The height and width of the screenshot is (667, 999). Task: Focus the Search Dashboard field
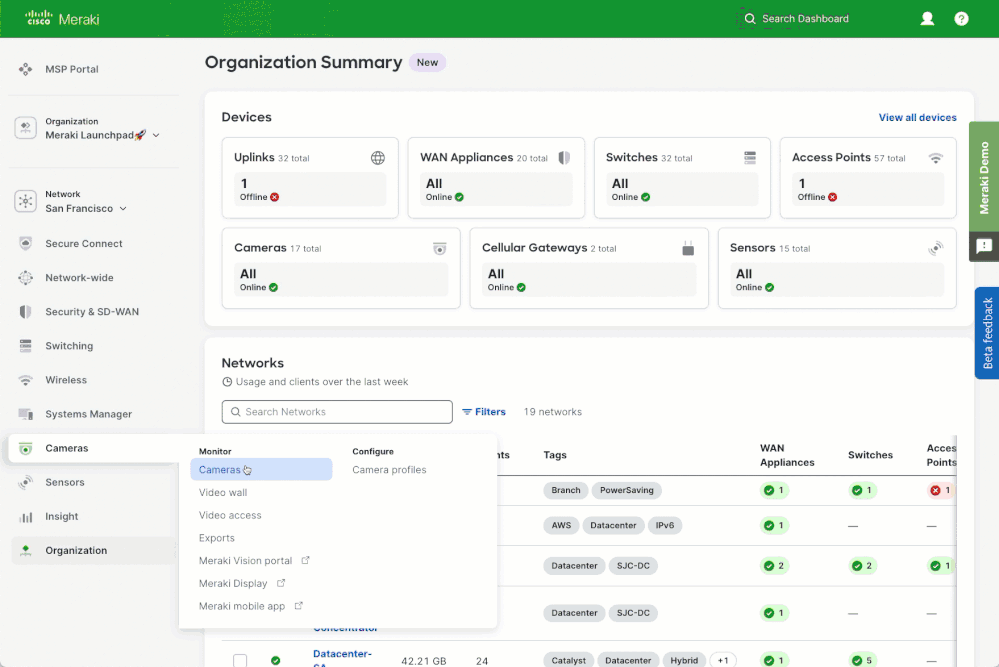pyautogui.click(x=805, y=18)
